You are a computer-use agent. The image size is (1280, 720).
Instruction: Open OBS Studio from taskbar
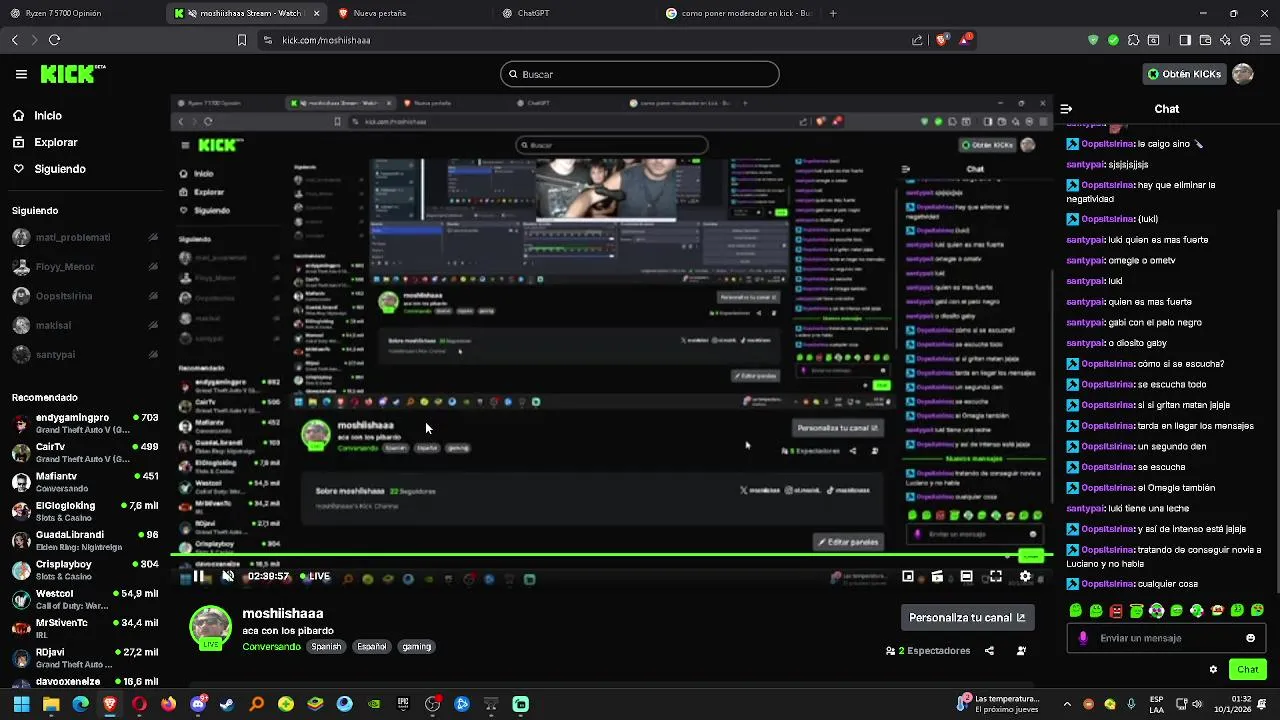(x=432, y=704)
